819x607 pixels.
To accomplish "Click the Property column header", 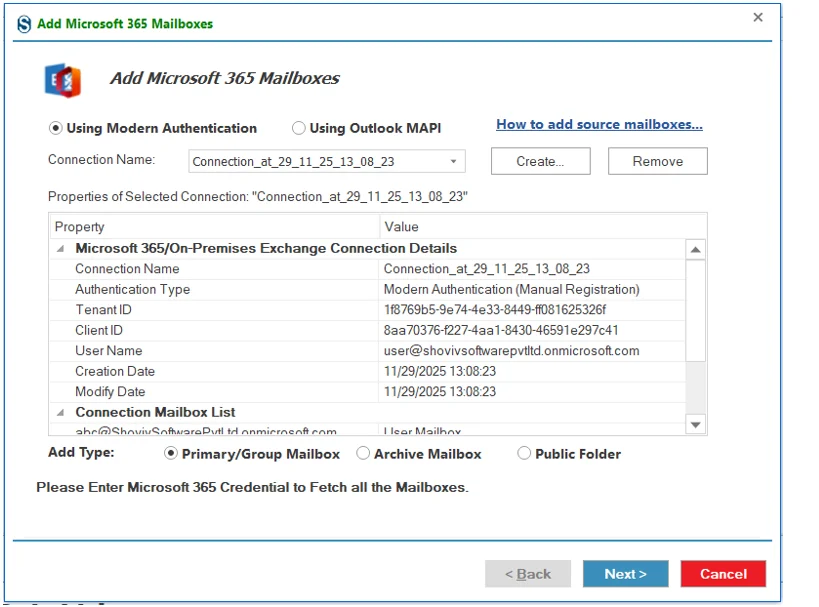I will 215,227.
